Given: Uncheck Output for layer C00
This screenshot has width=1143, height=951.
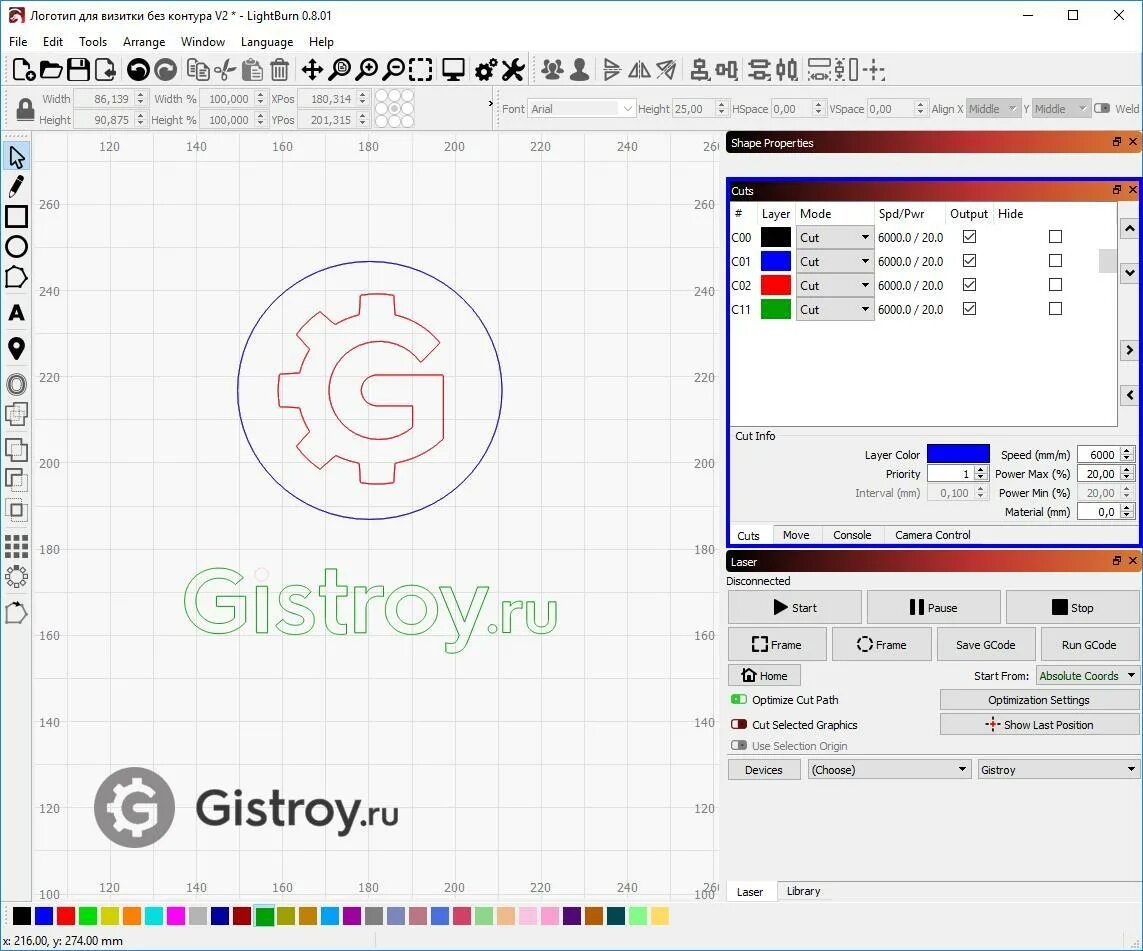Looking at the screenshot, I should click(x=969, y=237).
